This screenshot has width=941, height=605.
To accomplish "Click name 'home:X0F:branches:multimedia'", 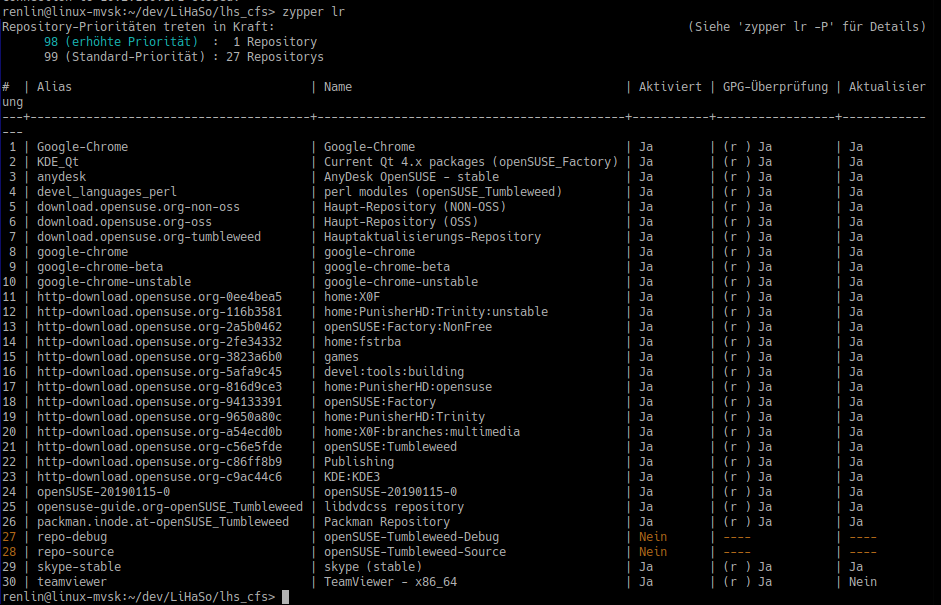I will 422,432.
